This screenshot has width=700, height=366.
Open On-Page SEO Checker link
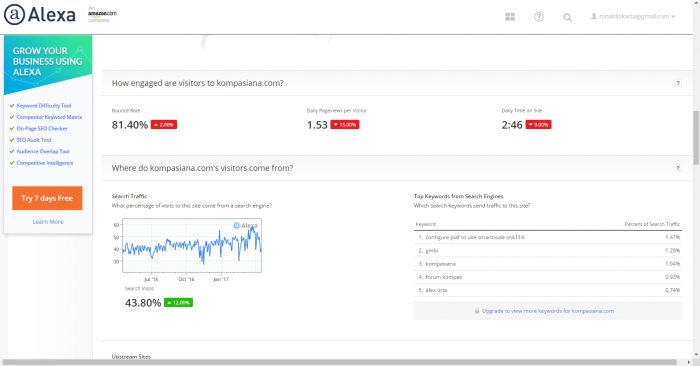click(42, 129)
